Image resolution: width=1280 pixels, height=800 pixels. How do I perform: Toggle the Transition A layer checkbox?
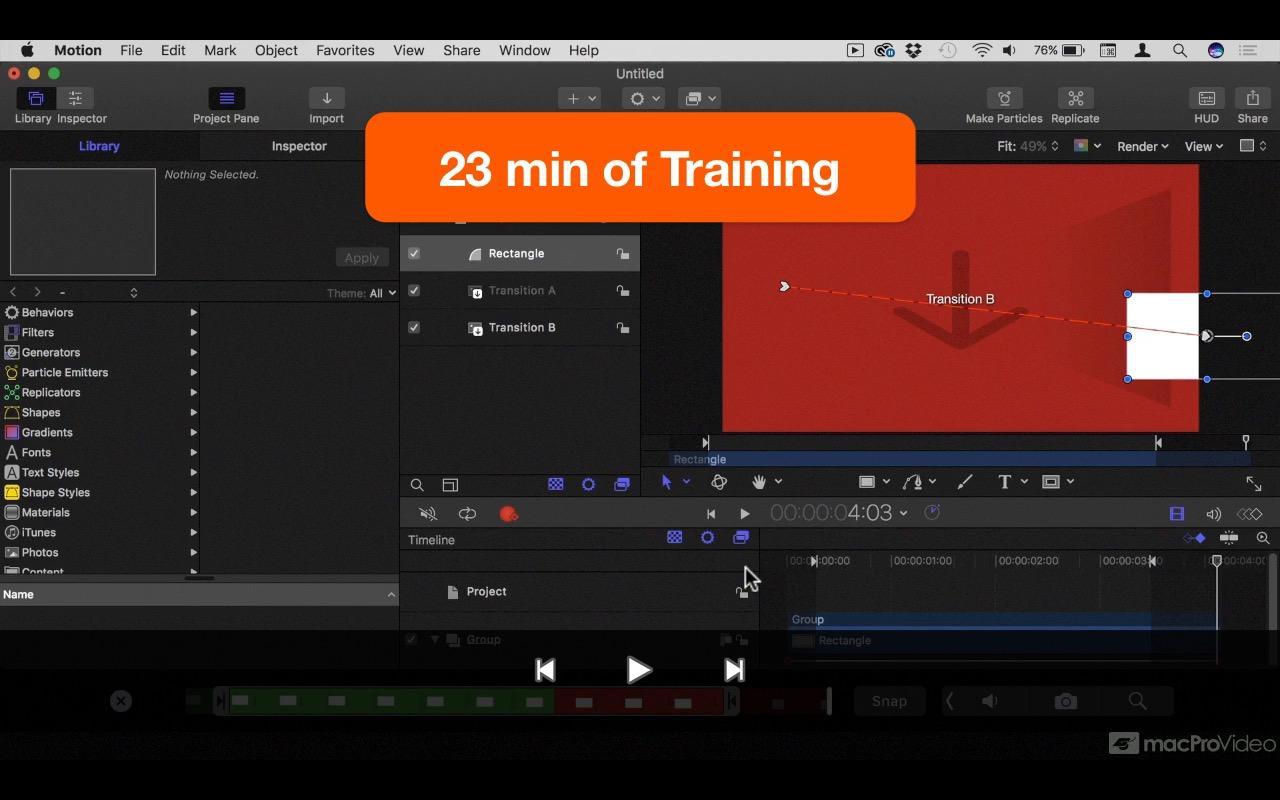(x=414, y=291)
